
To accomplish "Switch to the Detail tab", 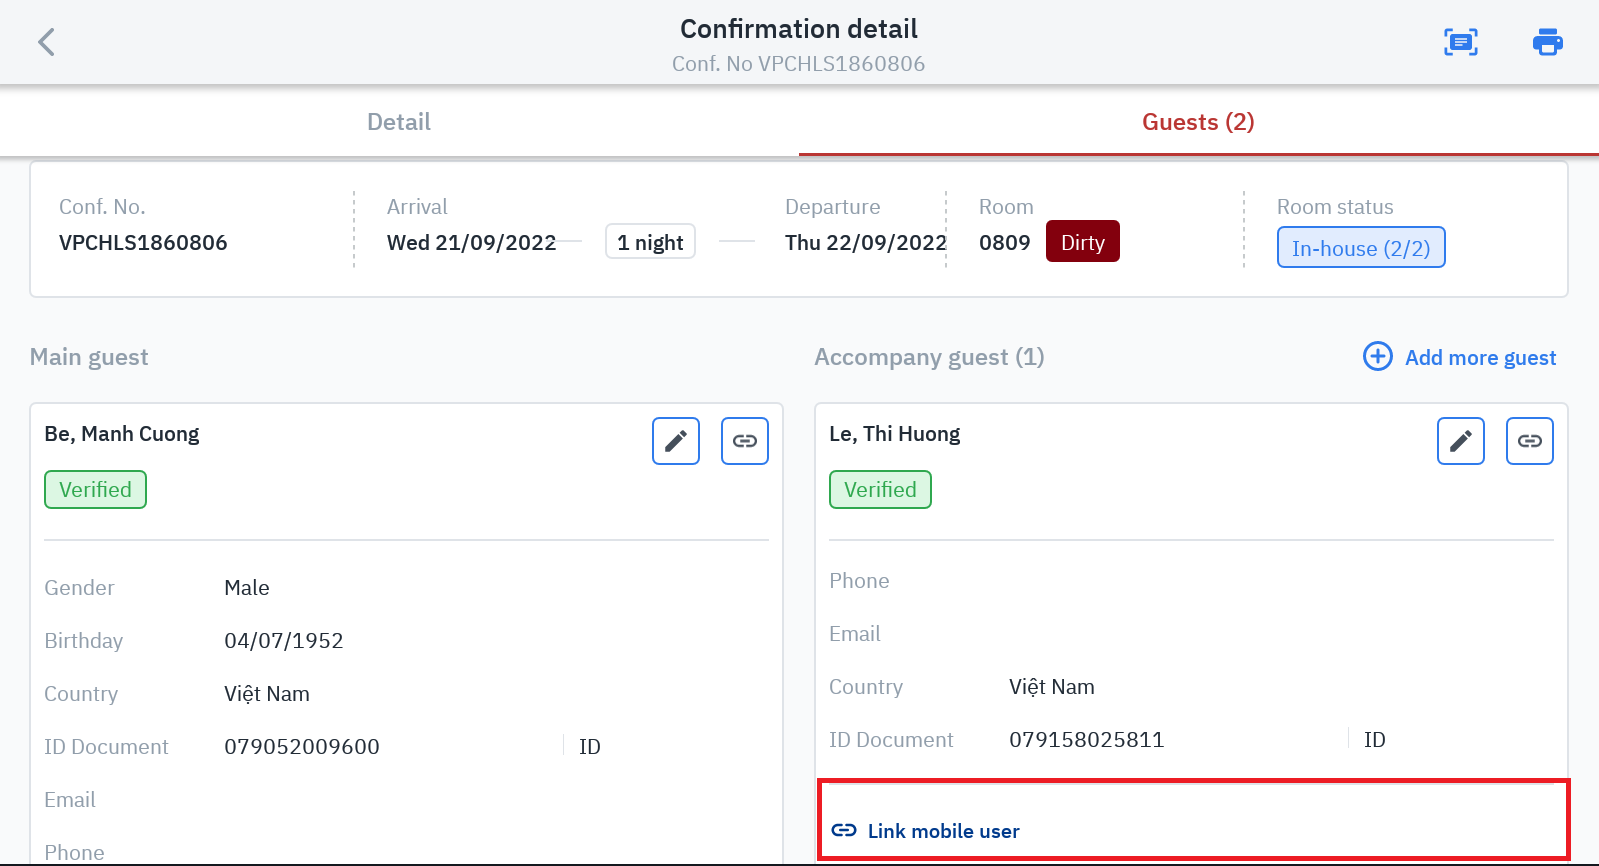I will pos(399,122).
